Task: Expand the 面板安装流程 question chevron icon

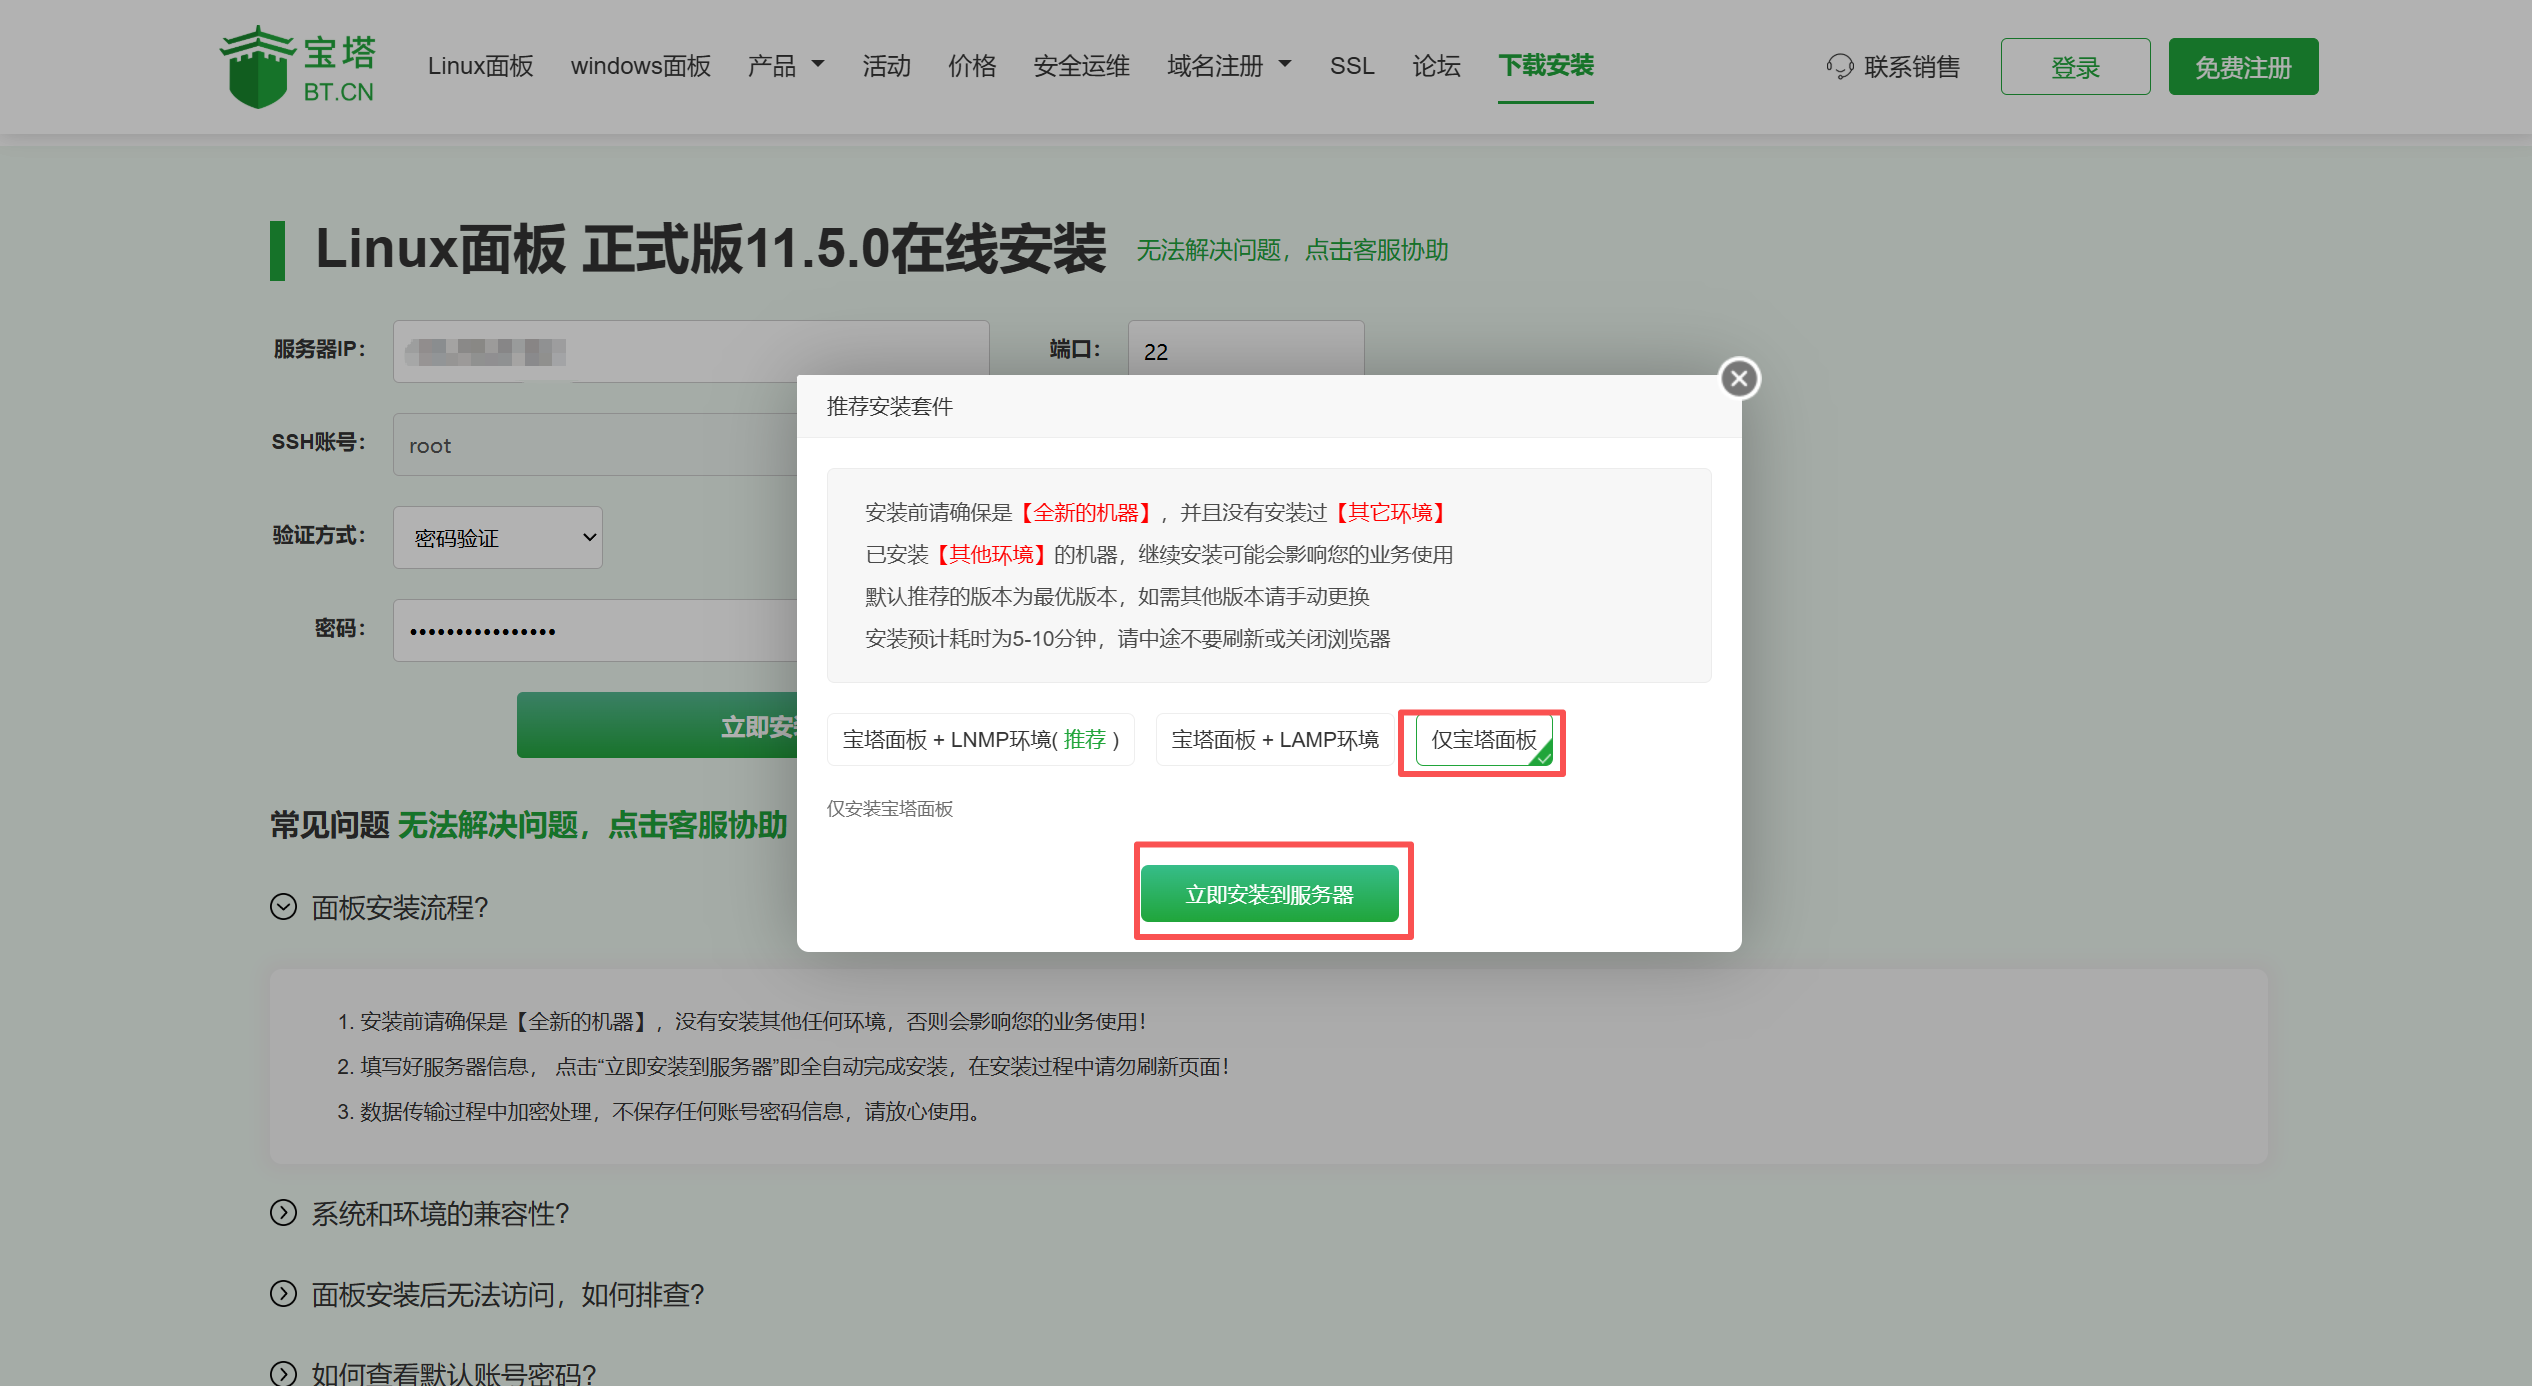Action: (x=284, y=907)
